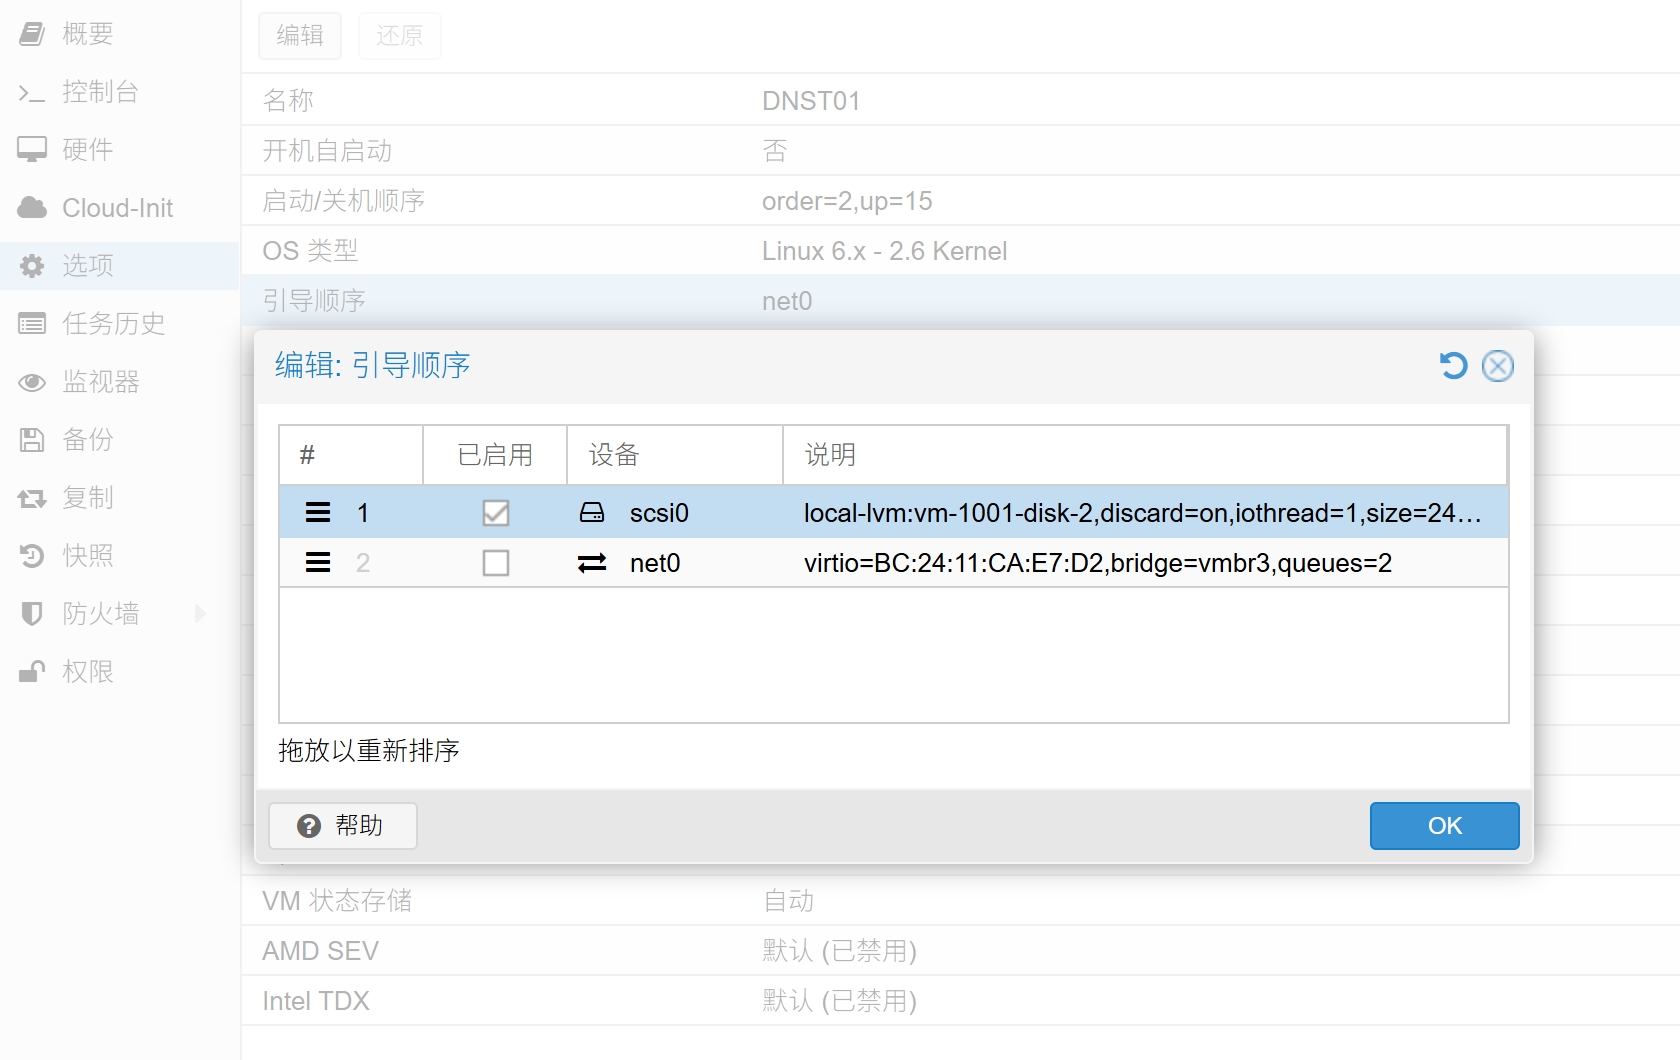
Task: Go to the snapshots section
Action: pyautogui.click(x=87, y=556)
